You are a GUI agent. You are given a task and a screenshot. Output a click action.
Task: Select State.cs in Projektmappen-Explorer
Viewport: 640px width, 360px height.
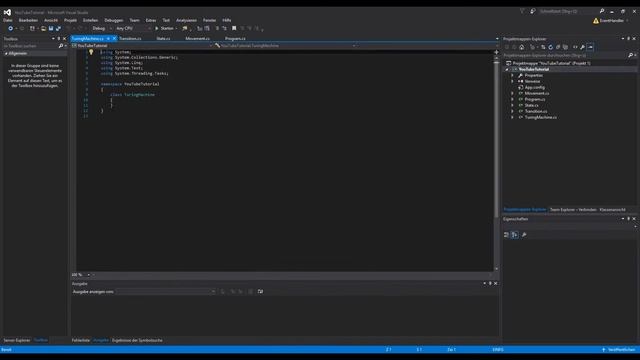(531, 105)
